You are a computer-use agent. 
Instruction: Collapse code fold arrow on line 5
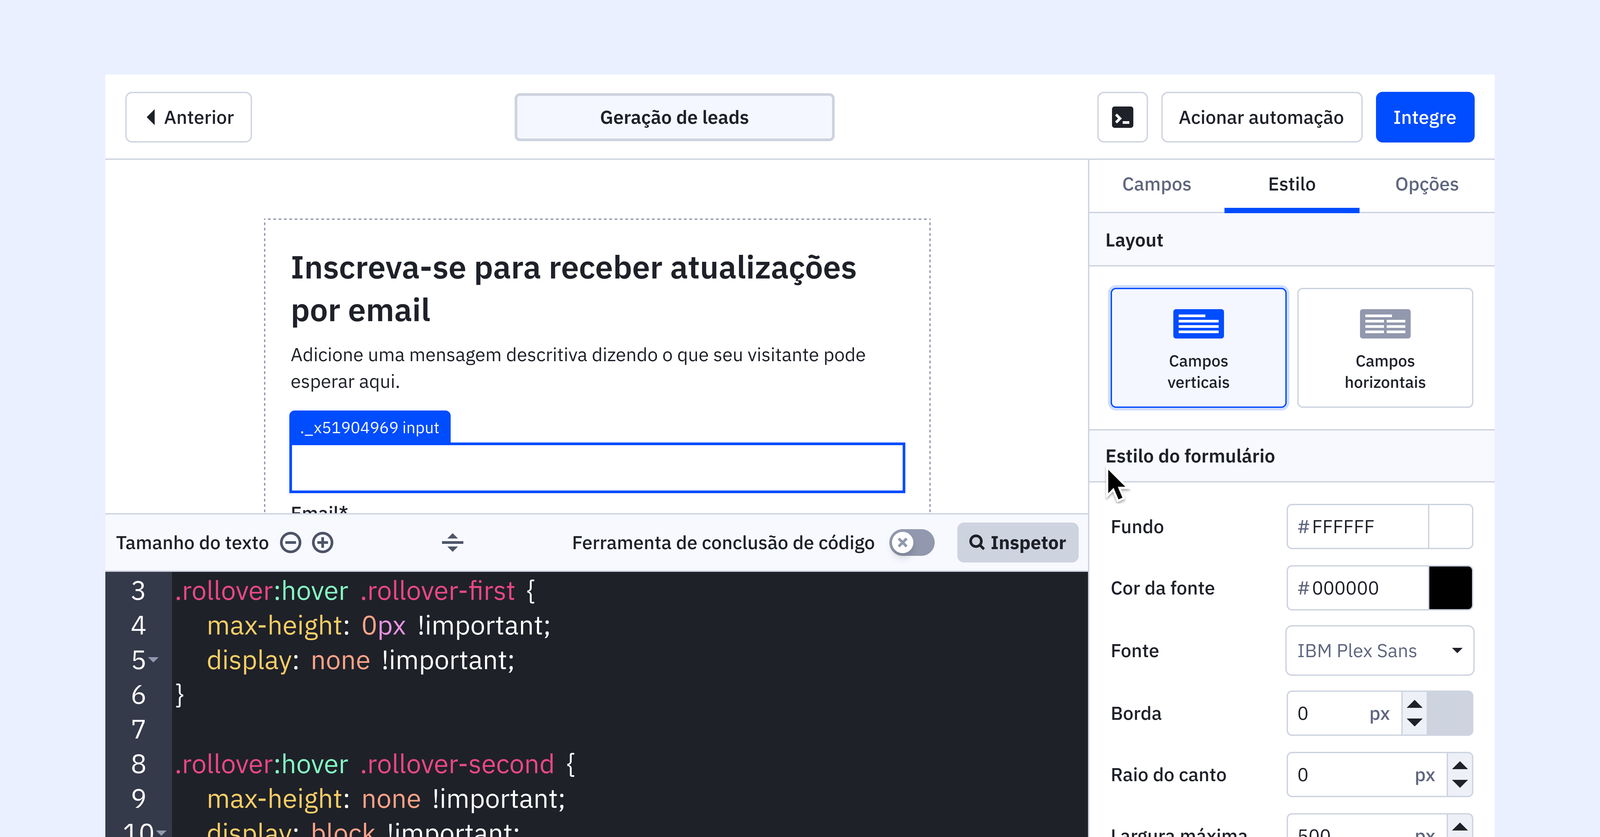(154, 661)
